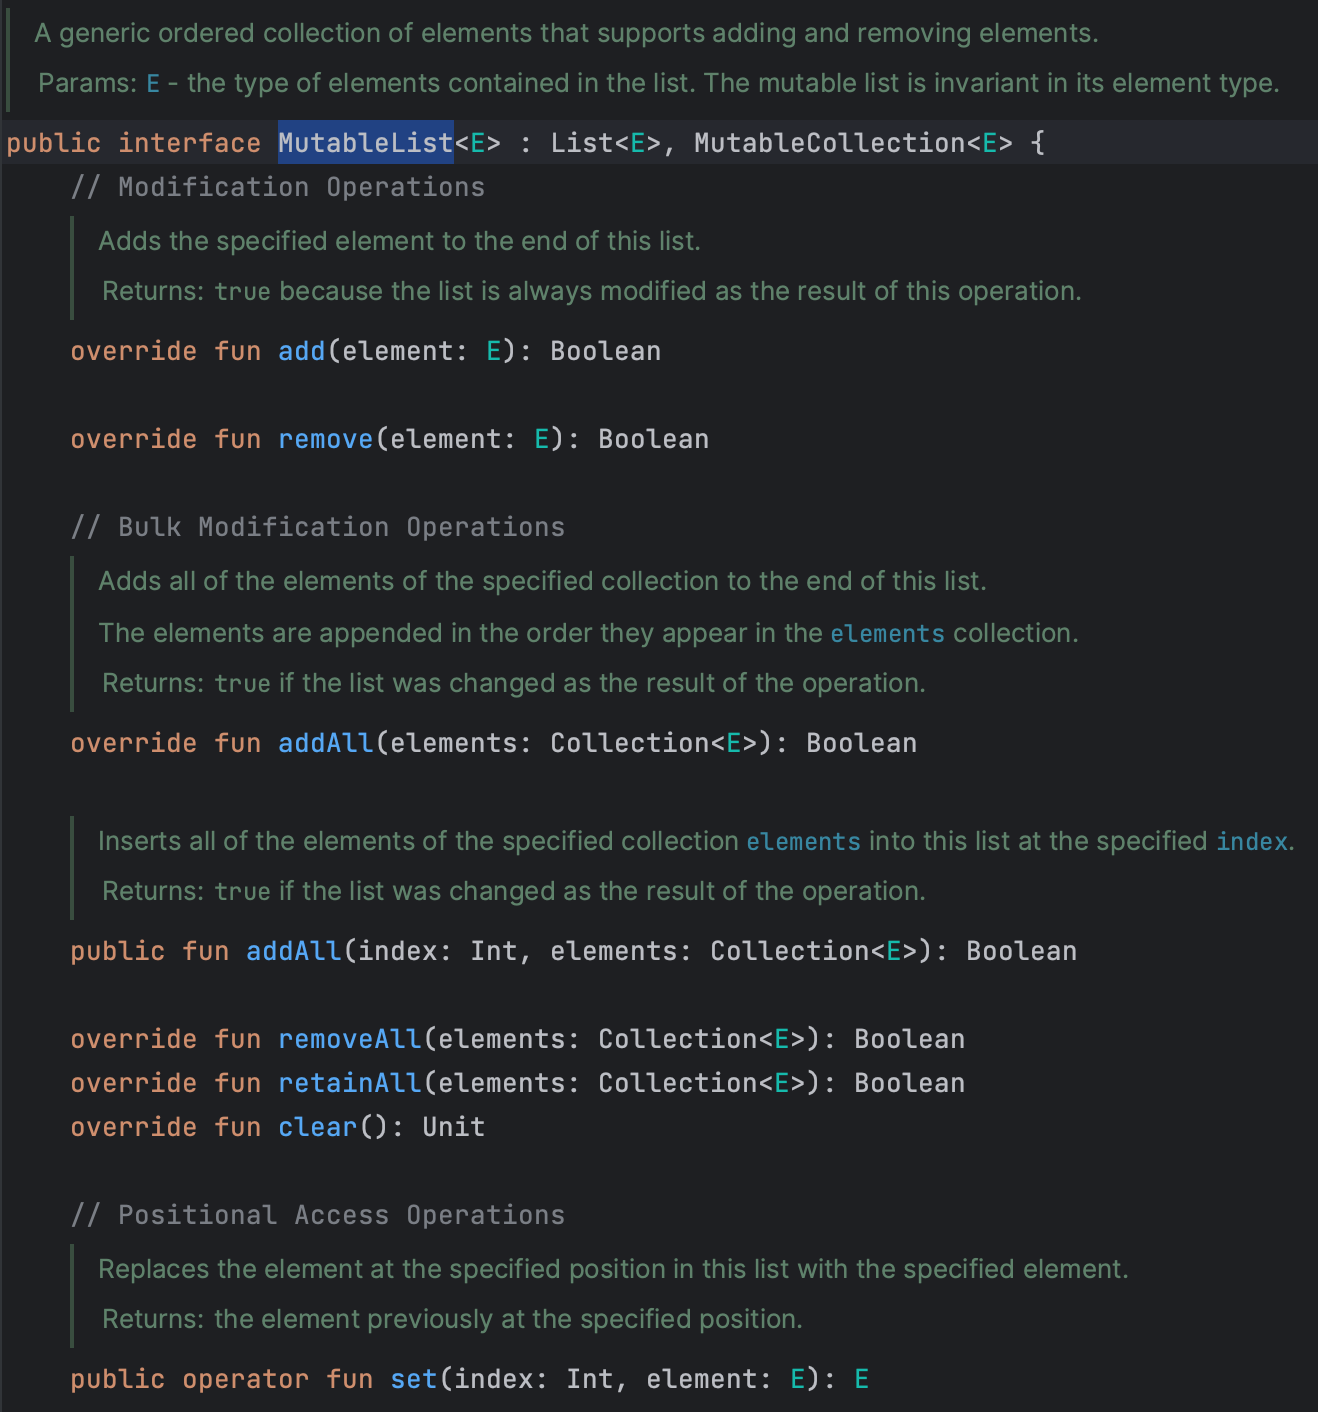Click the removeAll function name
The height and width of the screenshot is (1412, 1318).
350,1039
